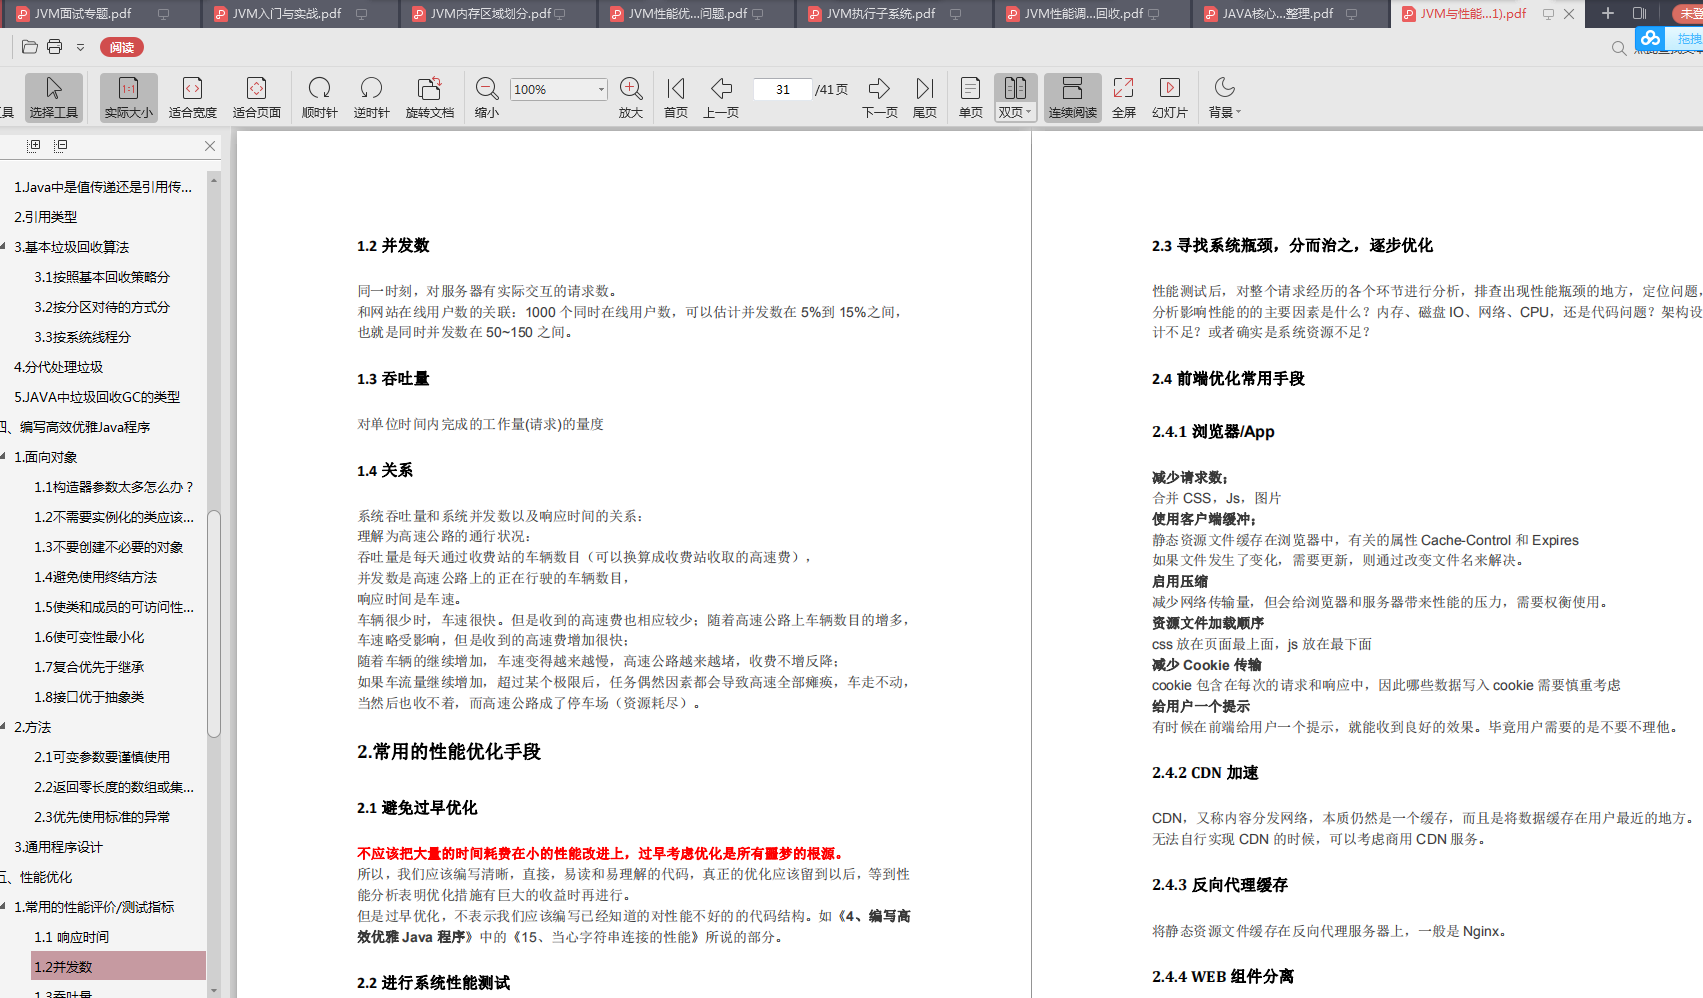
Task: Click the screen icon on JVM面试专题.pdf tab
Action: pyautogui.click(x=163, y=14)
